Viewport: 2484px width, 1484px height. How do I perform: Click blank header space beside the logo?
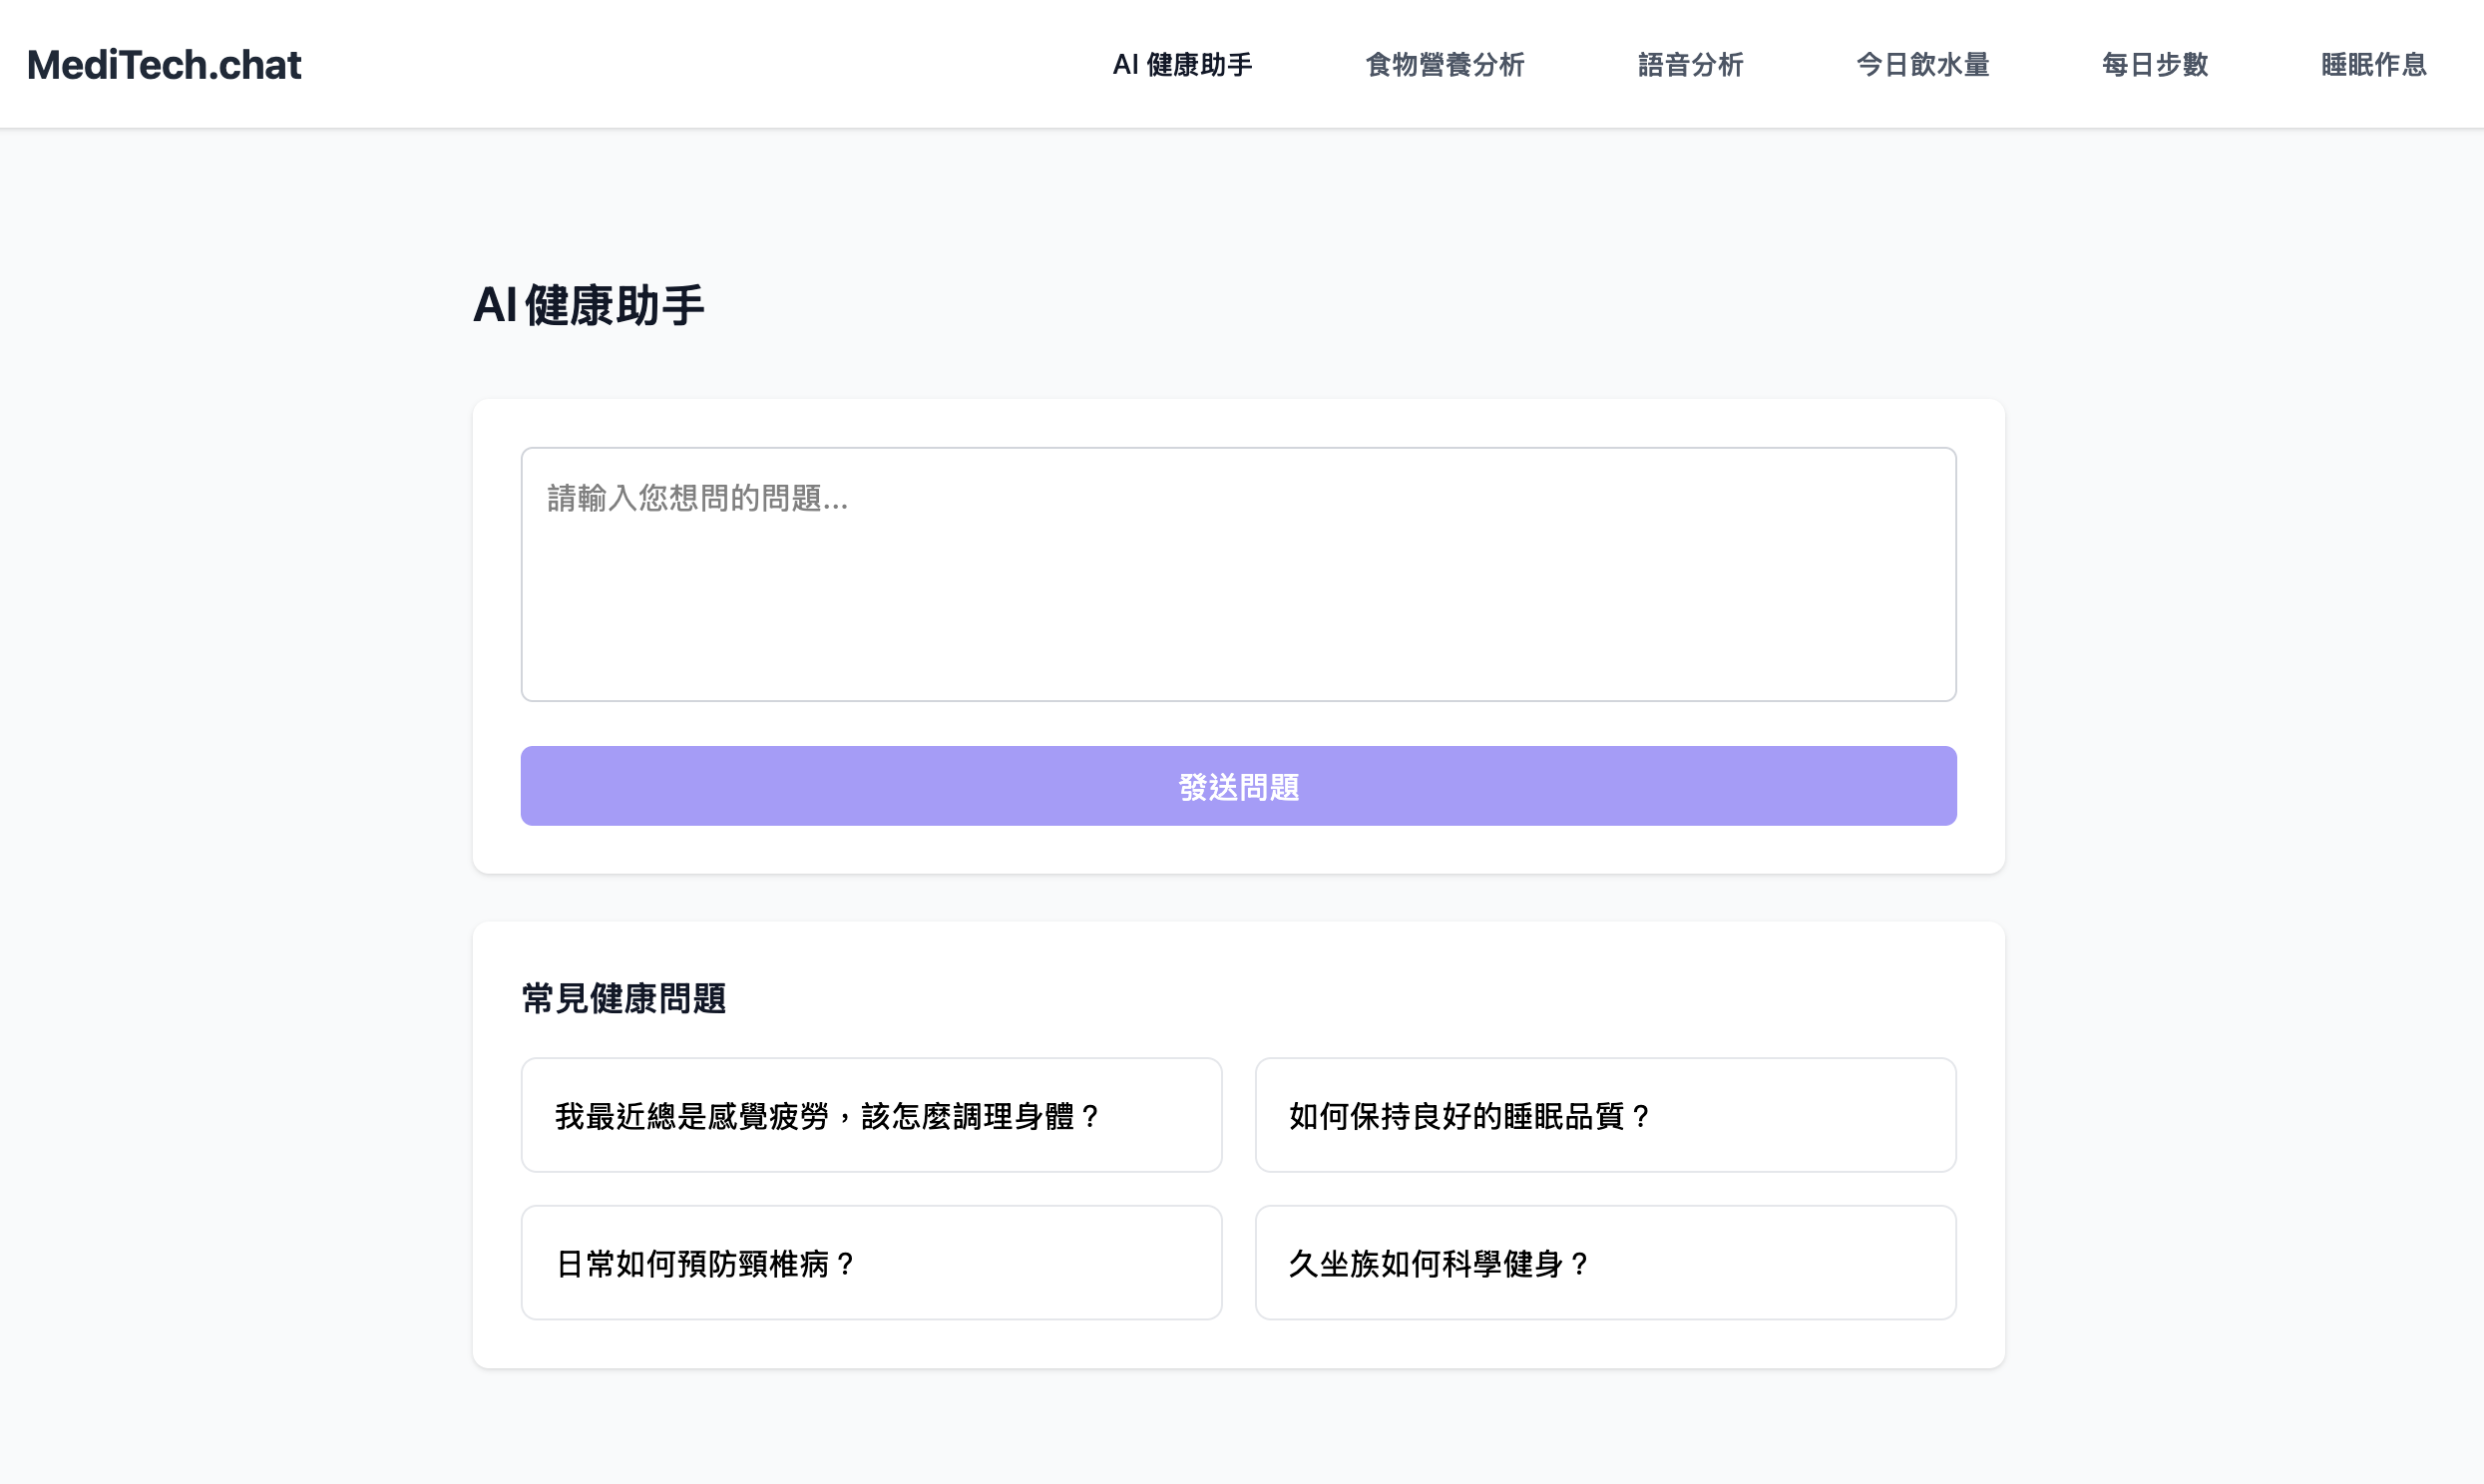click(700, 65)
